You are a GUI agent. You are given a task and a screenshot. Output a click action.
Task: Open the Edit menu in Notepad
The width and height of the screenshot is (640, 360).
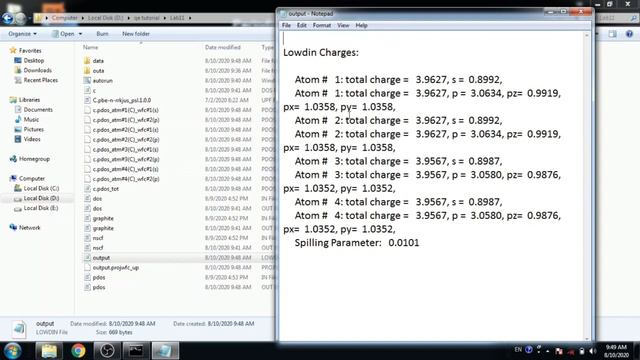pos(301,25)
